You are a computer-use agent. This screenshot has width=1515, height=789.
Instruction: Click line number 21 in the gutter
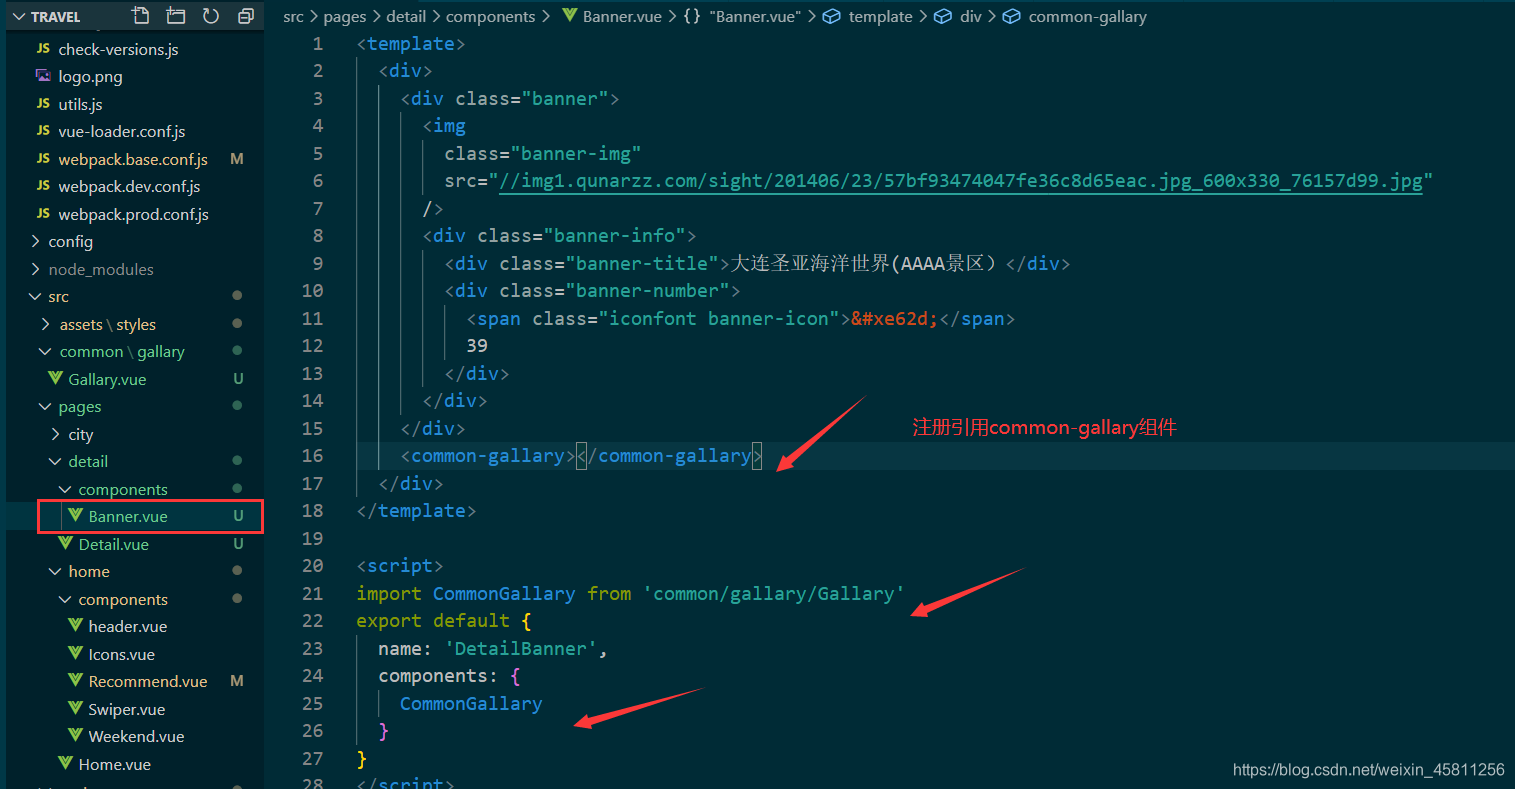click(313, 593)
